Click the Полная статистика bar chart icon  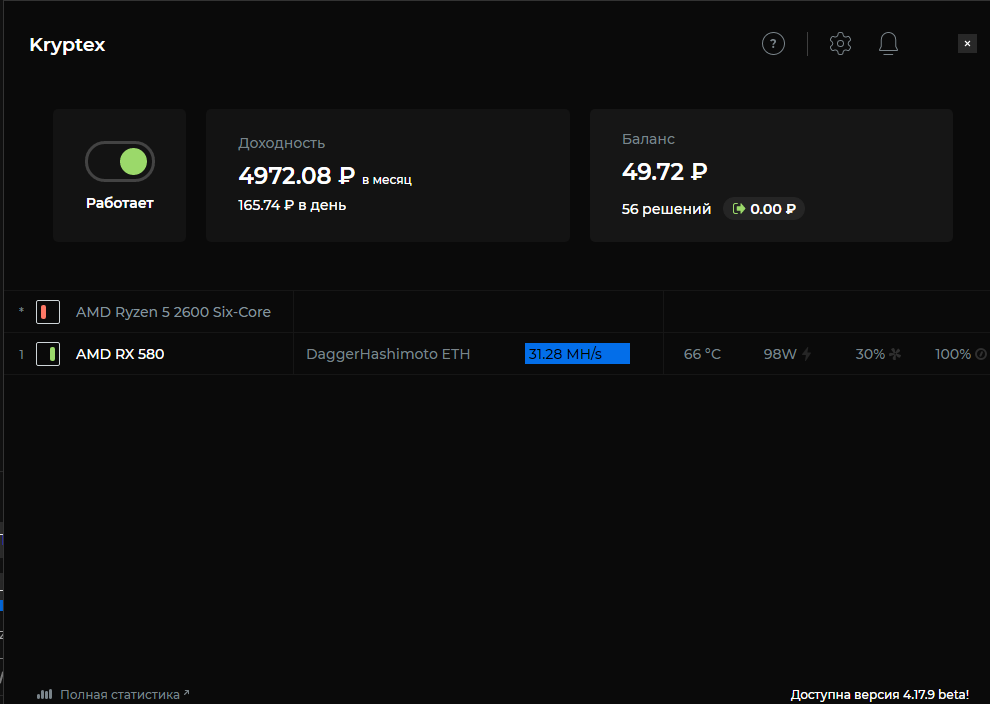pos(44,694)
